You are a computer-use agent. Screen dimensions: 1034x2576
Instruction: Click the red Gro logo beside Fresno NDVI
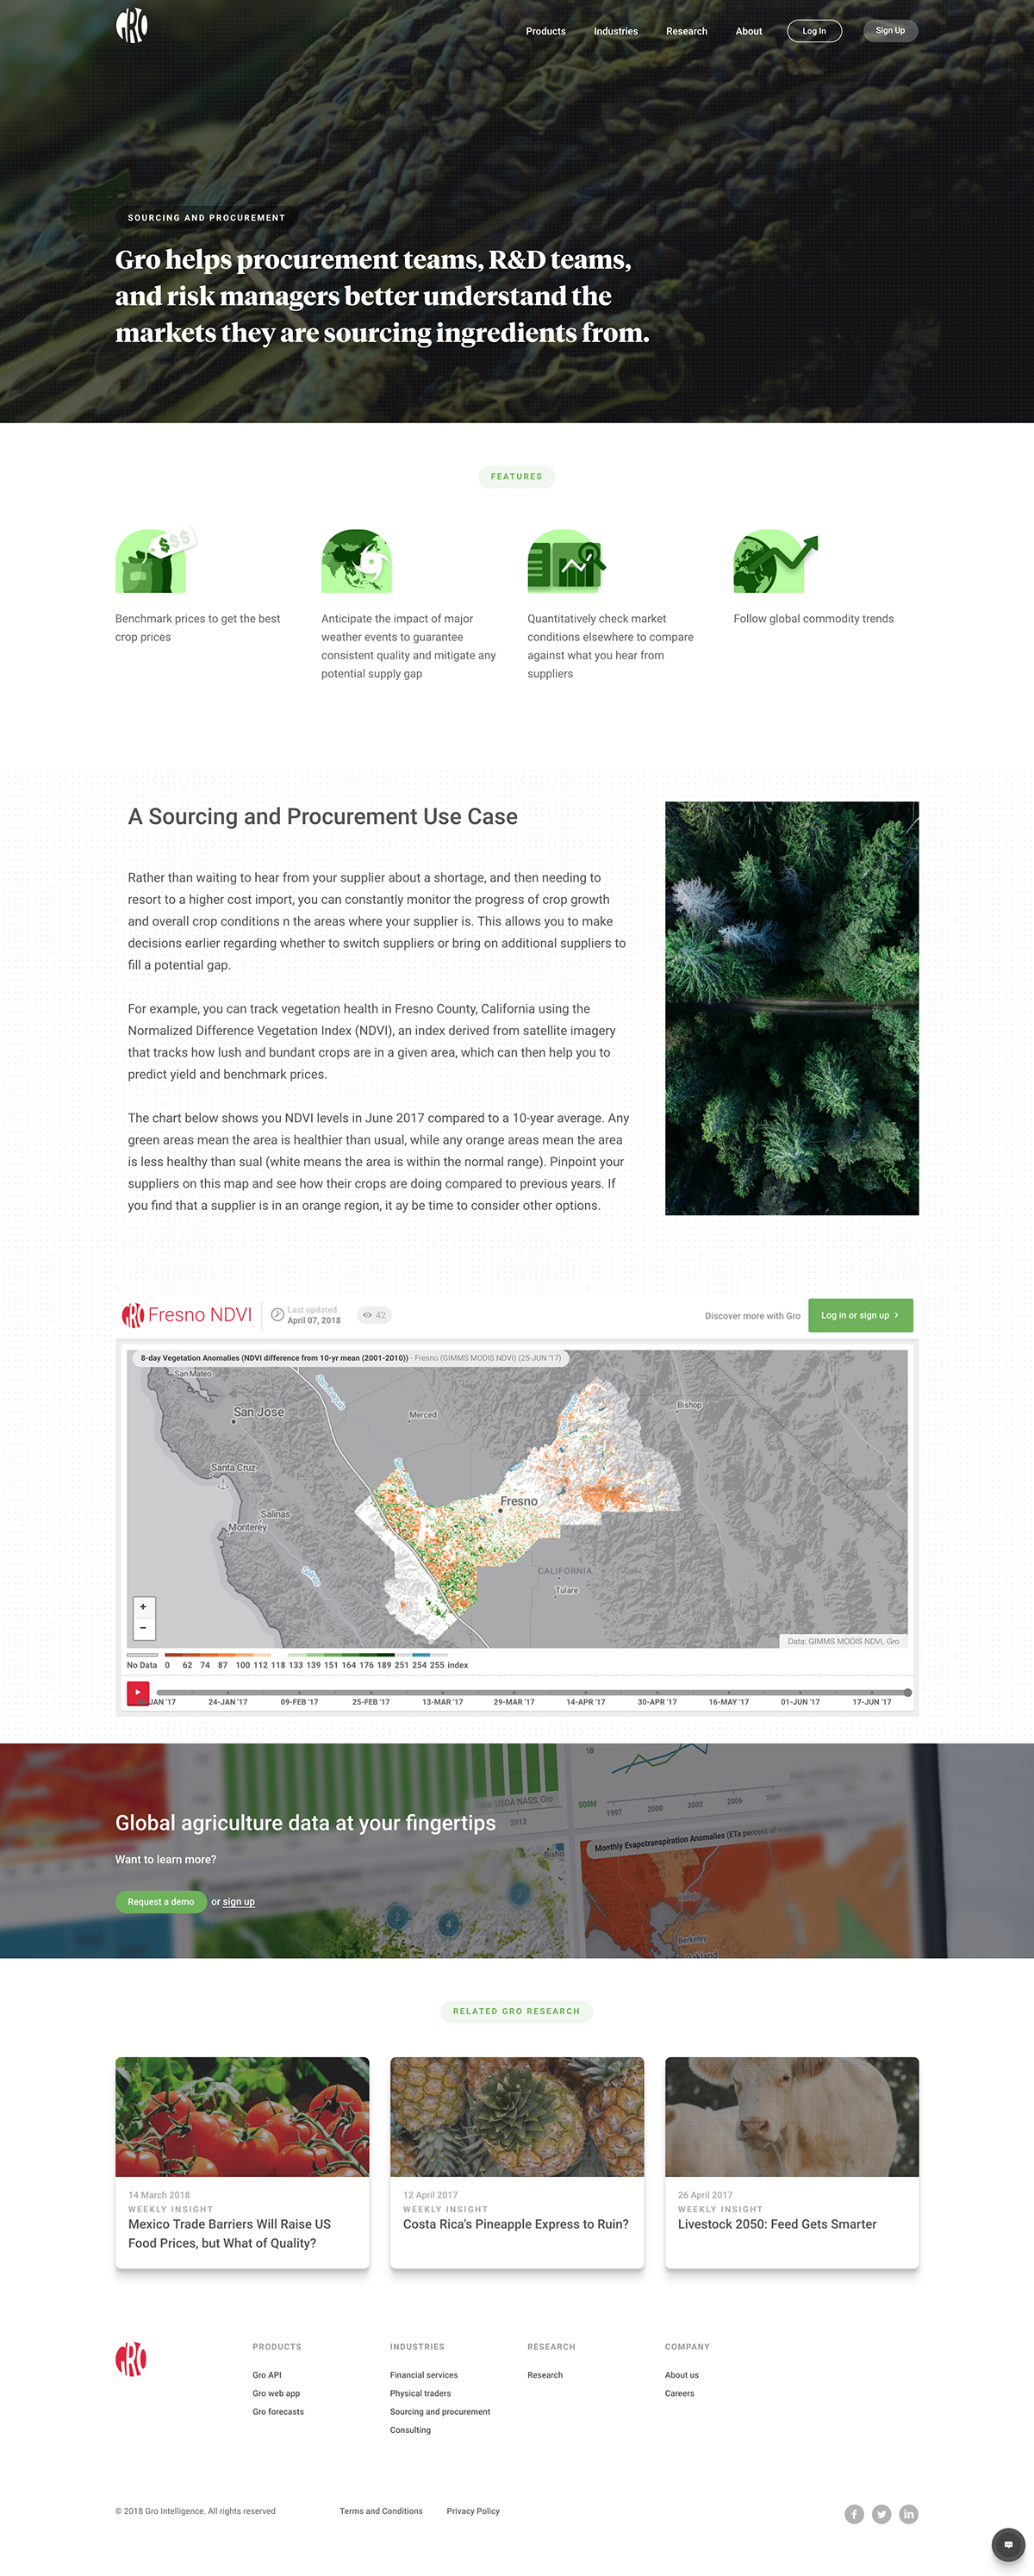pos(133,1315)
